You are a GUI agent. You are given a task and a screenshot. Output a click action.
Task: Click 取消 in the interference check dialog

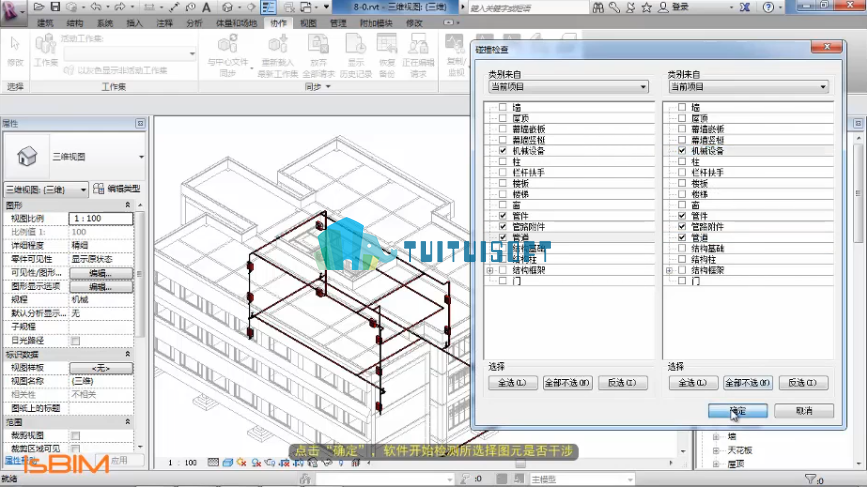[804, 411]
